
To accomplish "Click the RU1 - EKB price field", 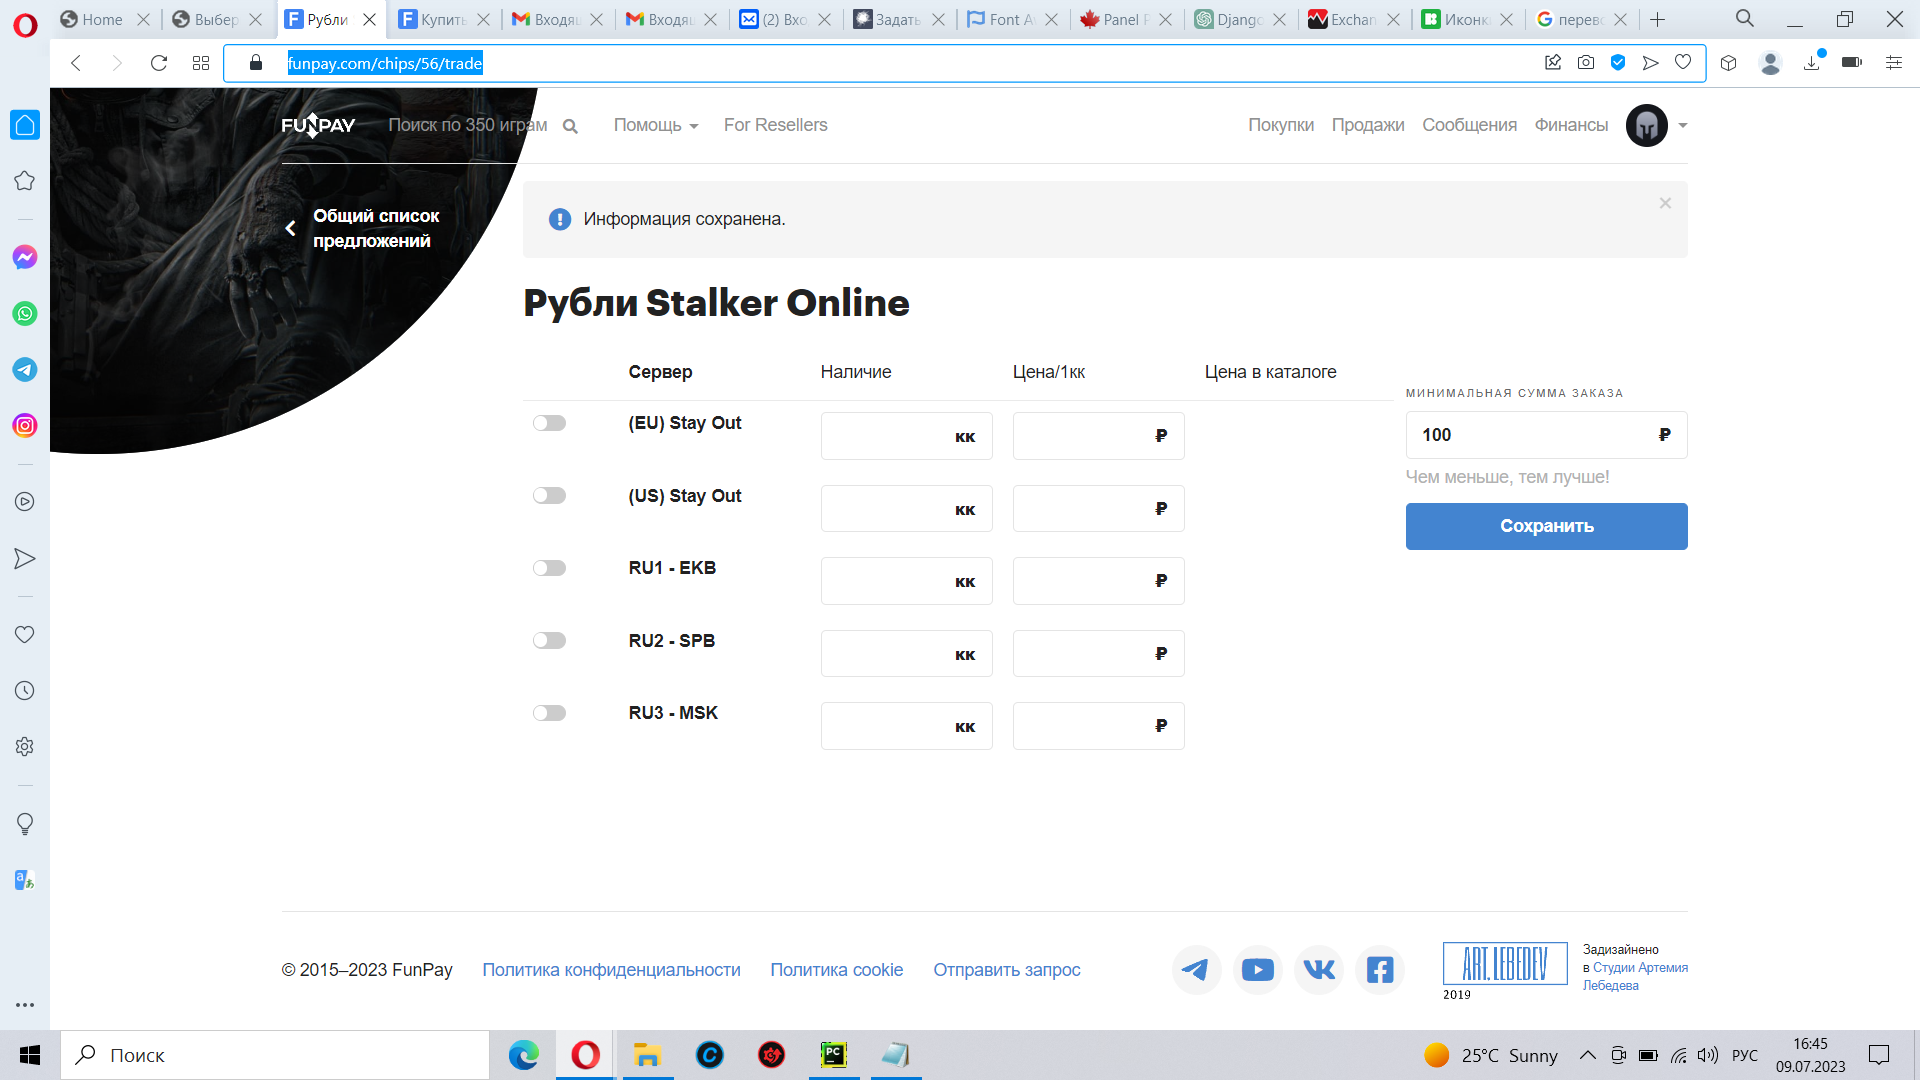I will (x=1098, y=581).
